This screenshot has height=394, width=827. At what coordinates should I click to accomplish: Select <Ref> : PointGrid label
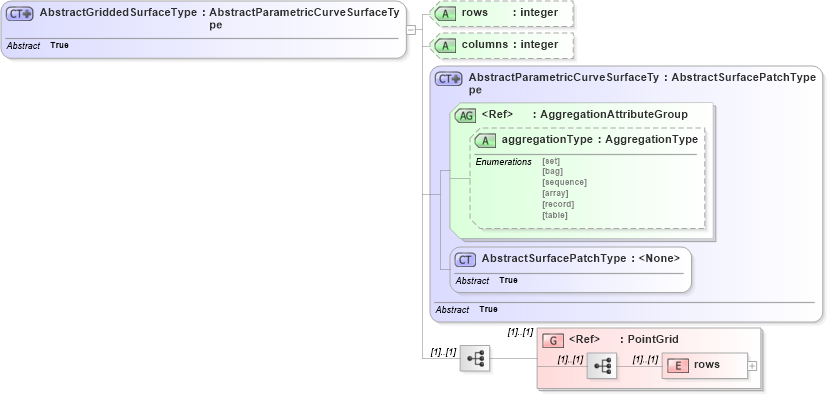(x=624, y=339)
